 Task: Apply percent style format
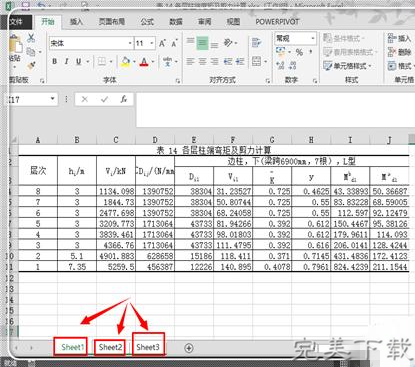tap(299, 52)
